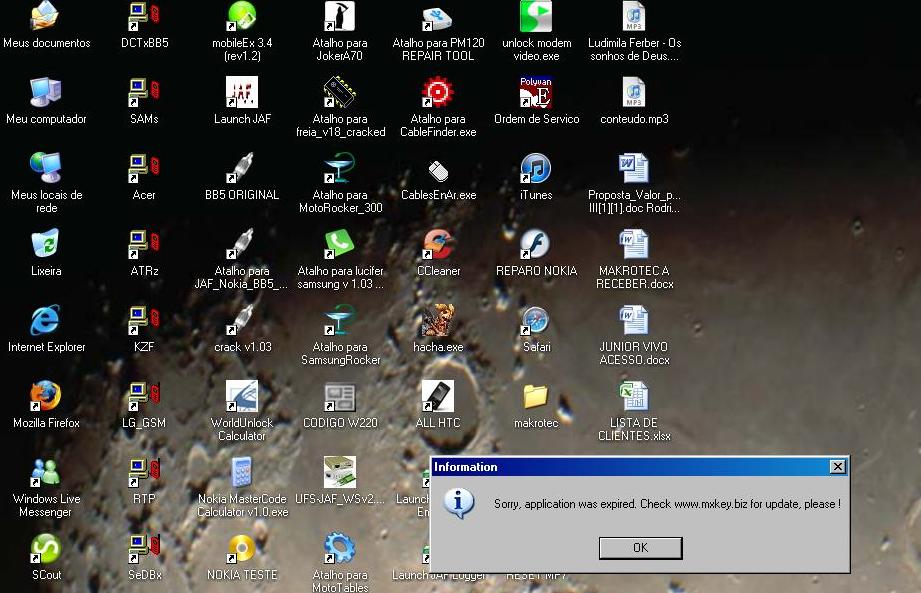Select the hacha.exe icon
921x593 pixels.
(438, 320)
